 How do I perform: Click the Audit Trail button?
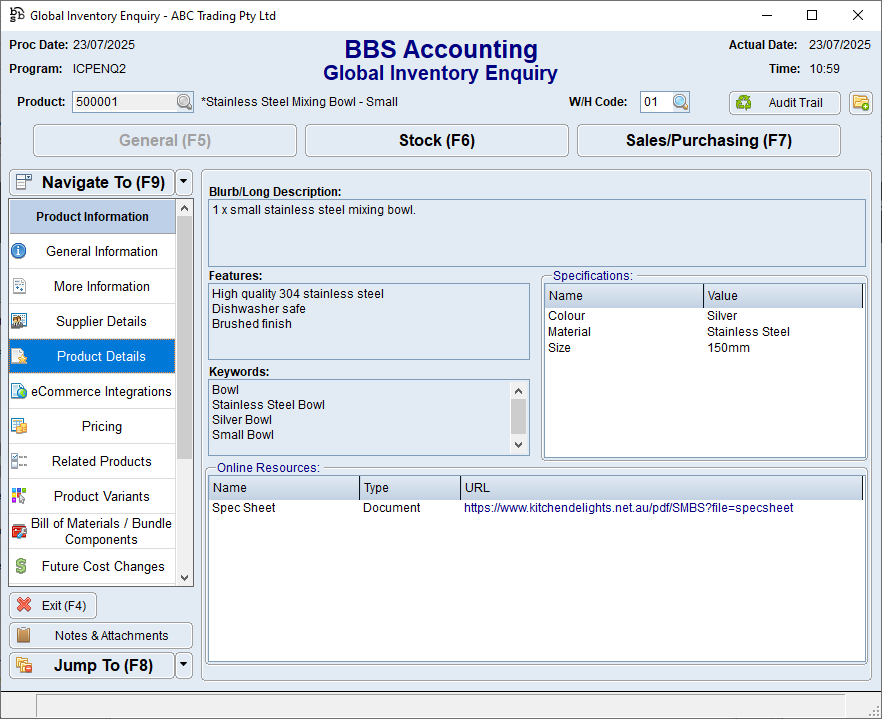(x=784, y=103)
